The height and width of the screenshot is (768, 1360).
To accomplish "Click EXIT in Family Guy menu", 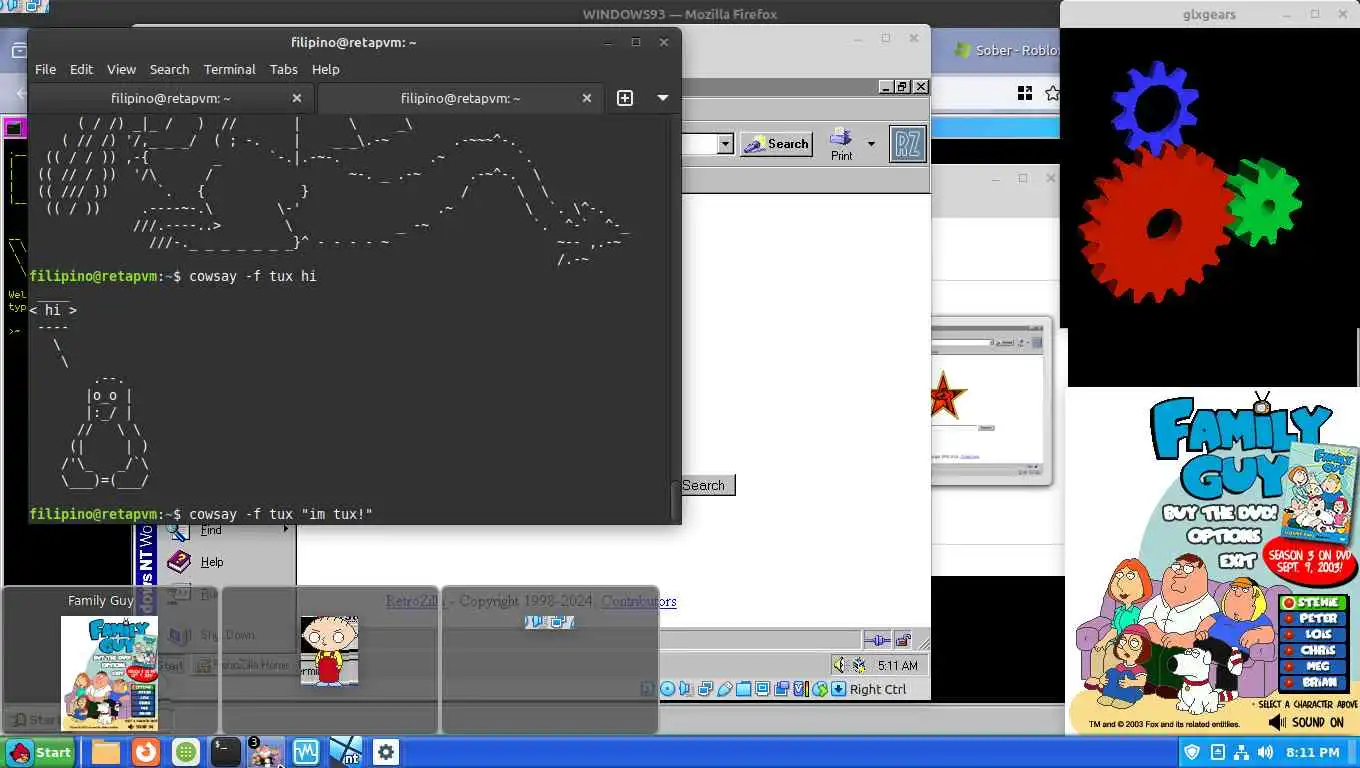I will [x=1237, y=560].
